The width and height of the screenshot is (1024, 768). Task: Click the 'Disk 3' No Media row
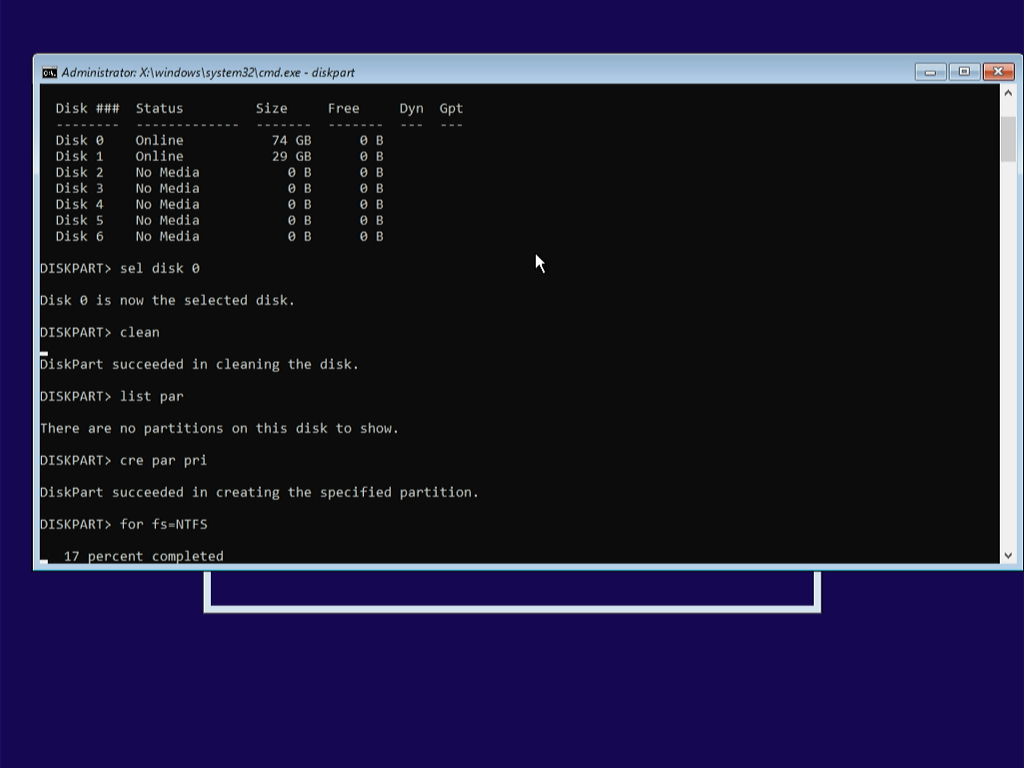pyautogui.click(x=219, y=188)
